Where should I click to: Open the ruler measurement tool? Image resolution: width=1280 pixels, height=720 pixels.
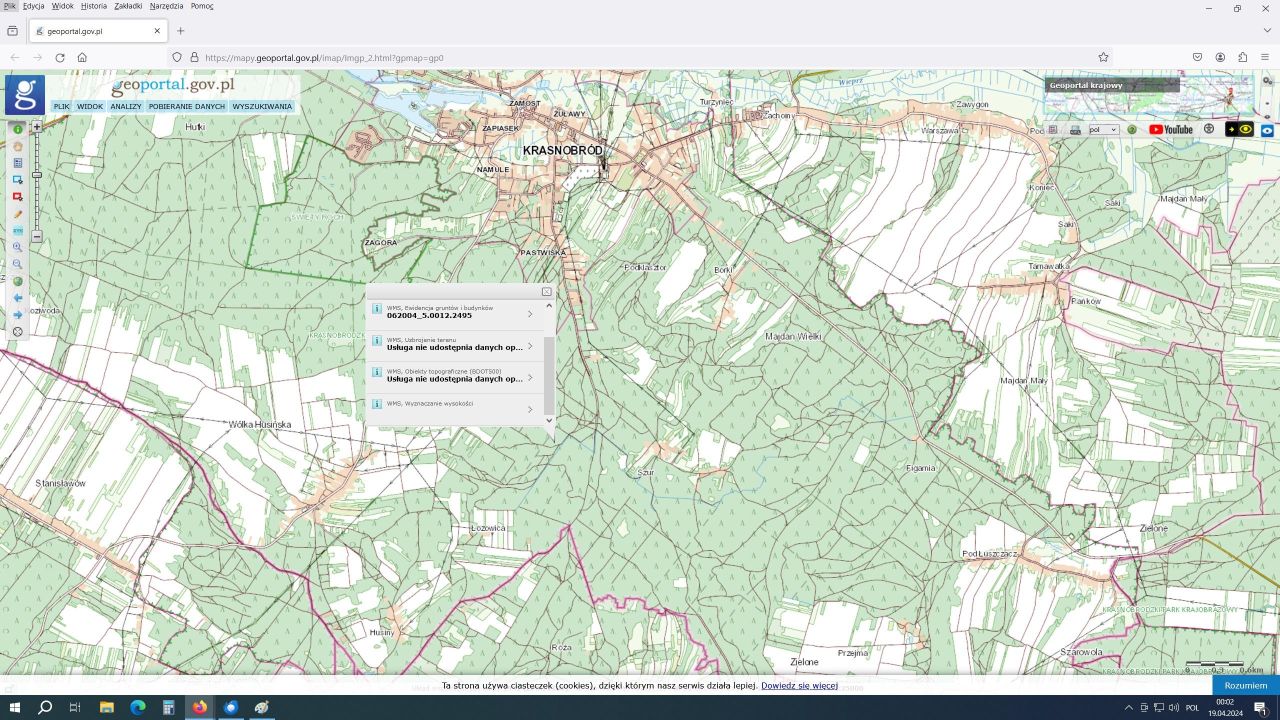[18, 230]
